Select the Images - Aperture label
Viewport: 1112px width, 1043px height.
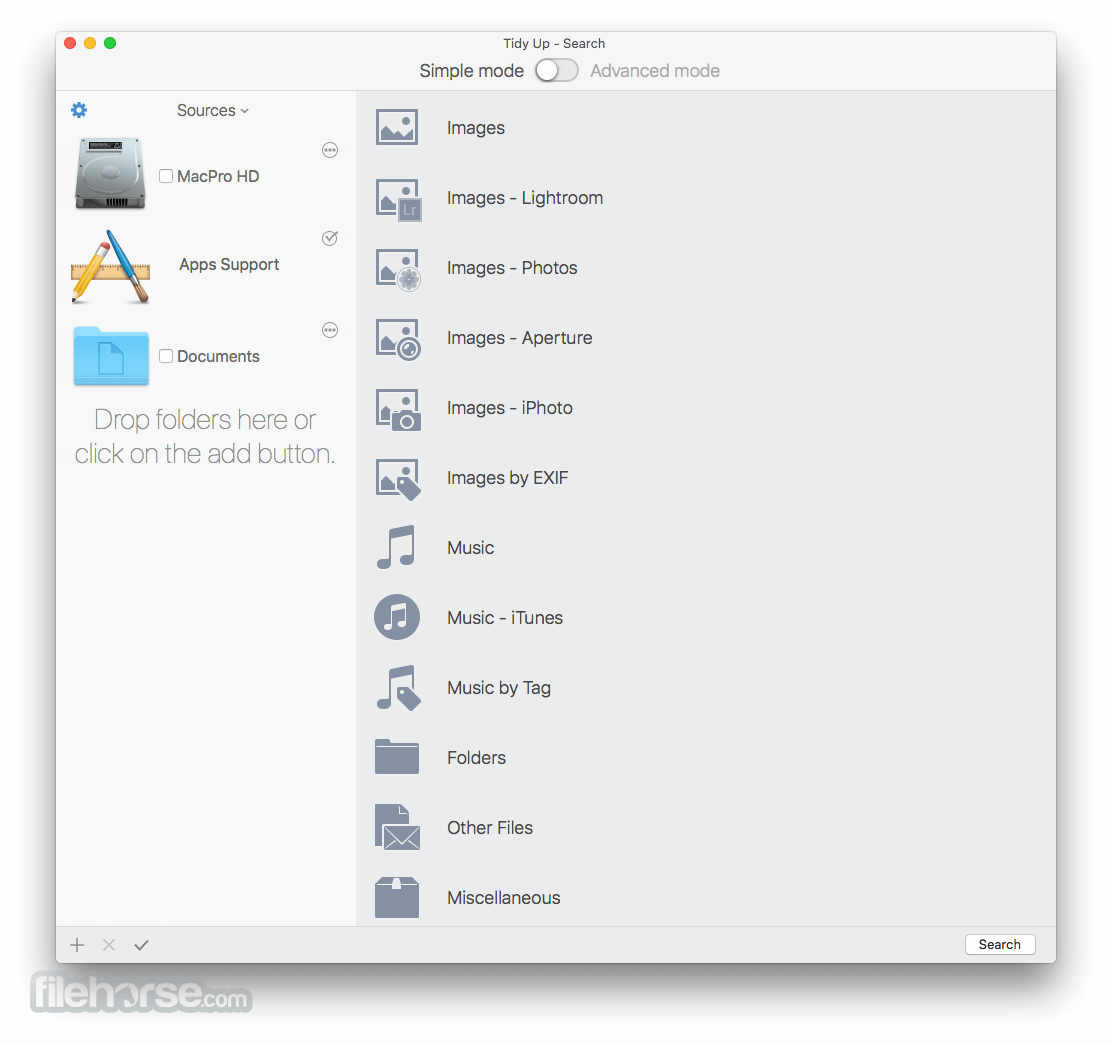pyautogui.click(x=519, y=338)
